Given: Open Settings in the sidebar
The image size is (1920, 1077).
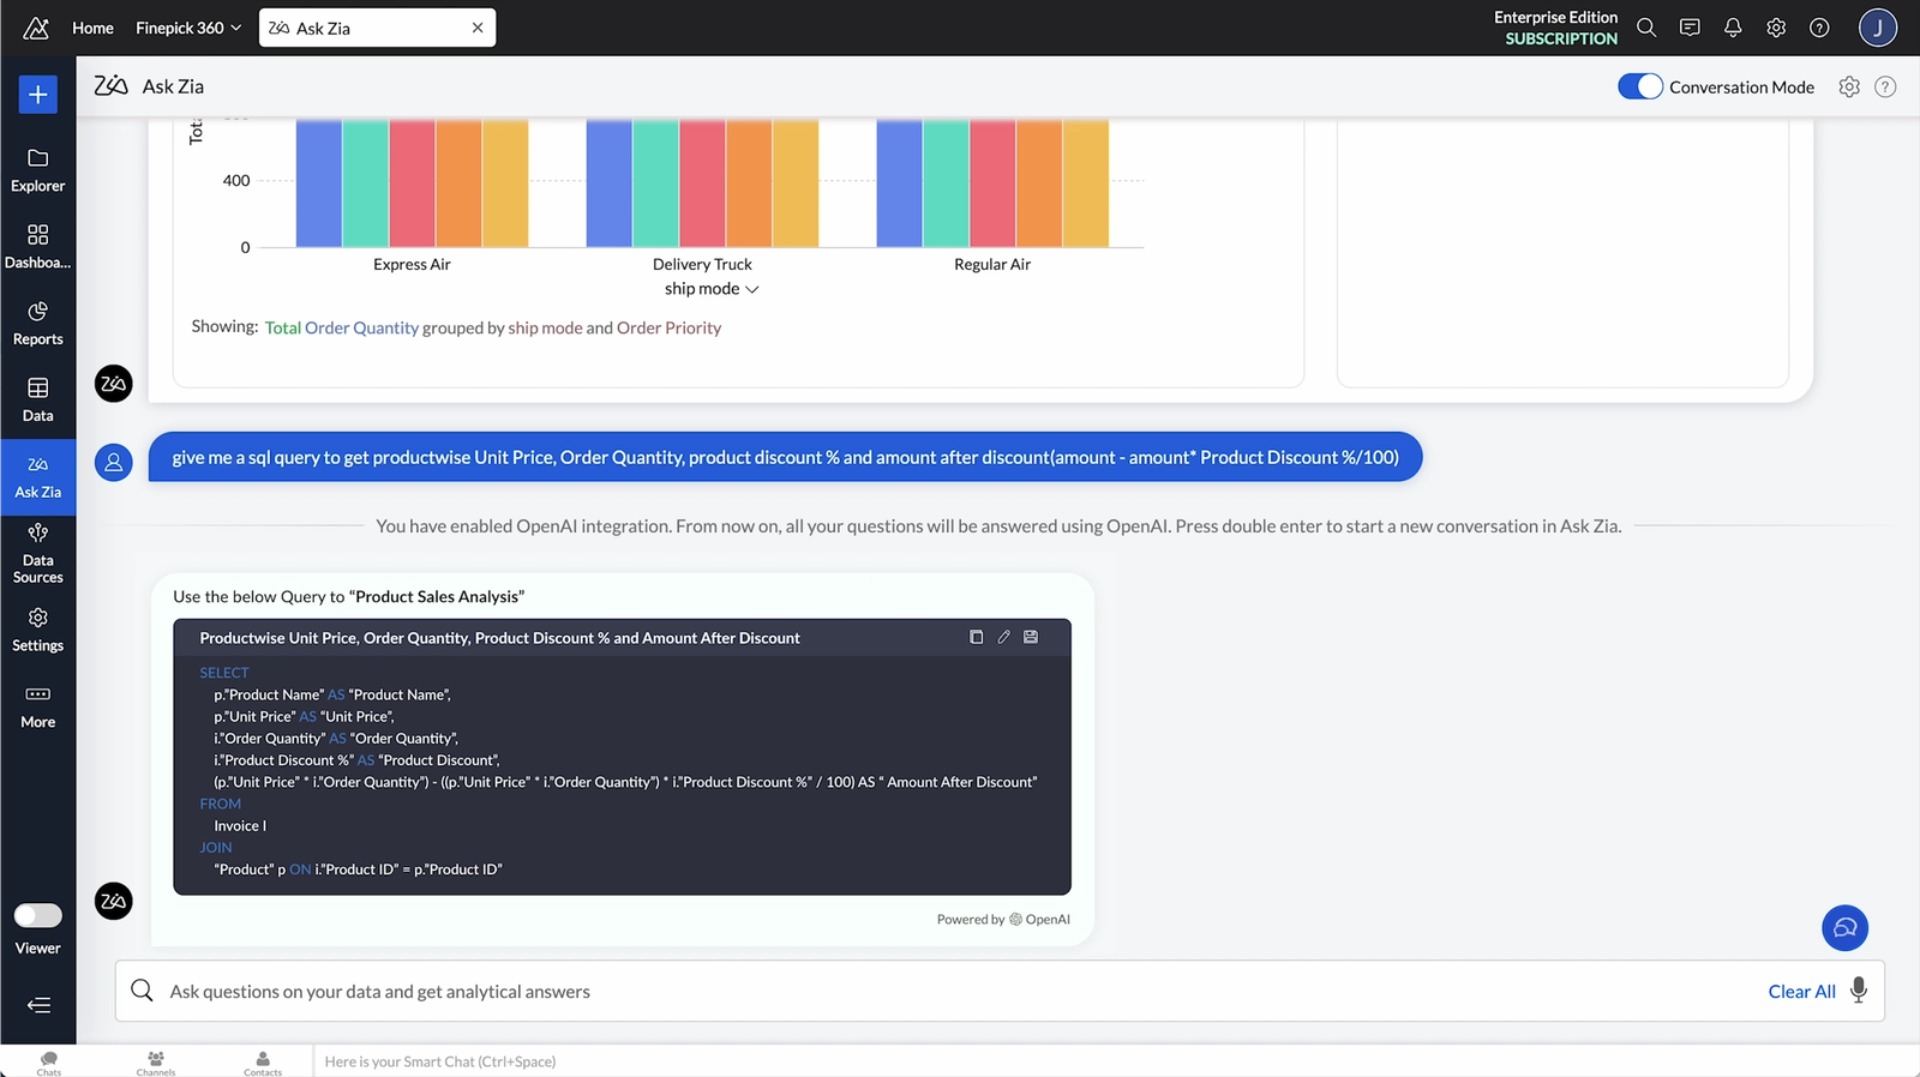Looking at the screenshot, I should 38,630.
